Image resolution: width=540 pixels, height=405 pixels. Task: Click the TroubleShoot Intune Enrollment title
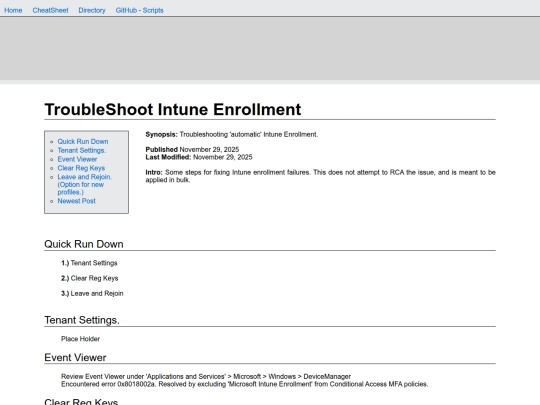tap(173, 110)
